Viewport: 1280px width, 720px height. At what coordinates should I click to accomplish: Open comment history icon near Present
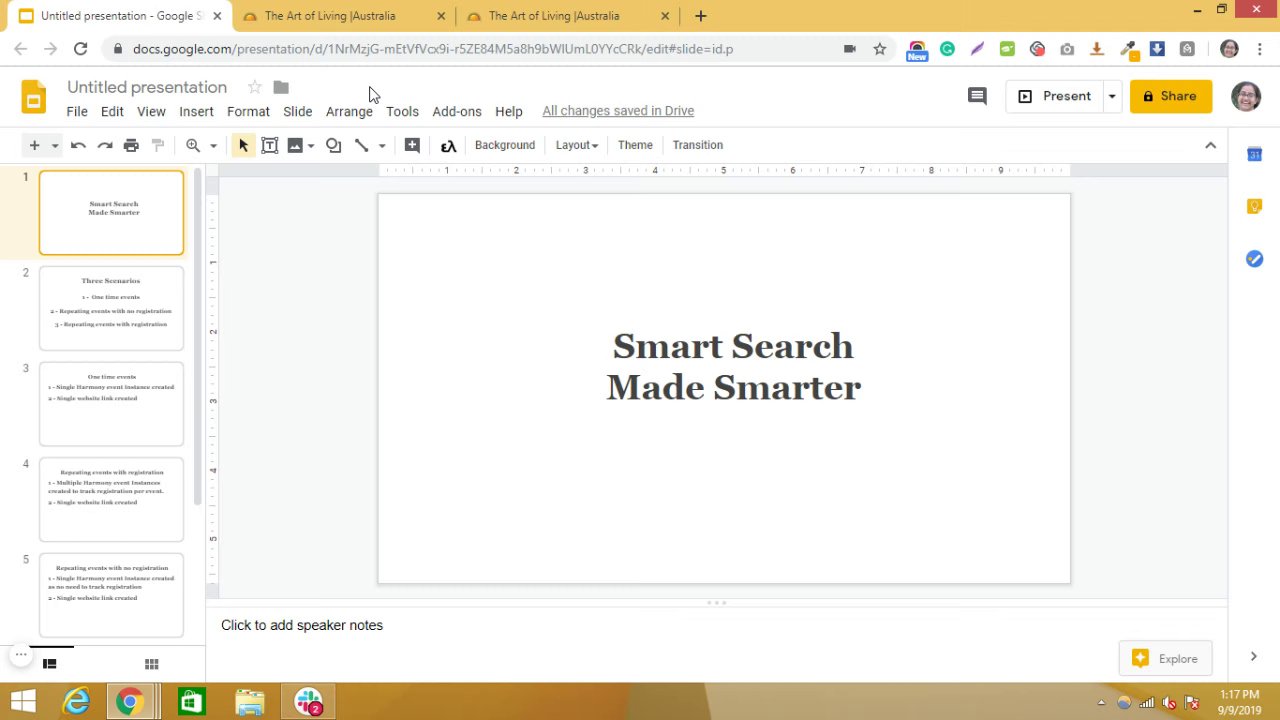coord(977,96)
